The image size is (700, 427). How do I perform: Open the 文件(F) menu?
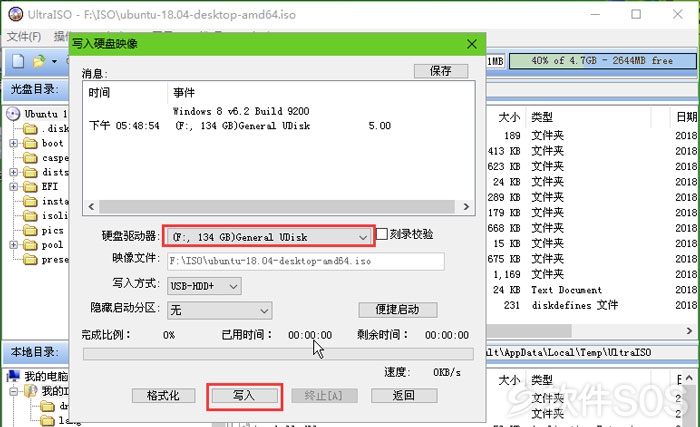pyautogui.click(x=24, y=37)
